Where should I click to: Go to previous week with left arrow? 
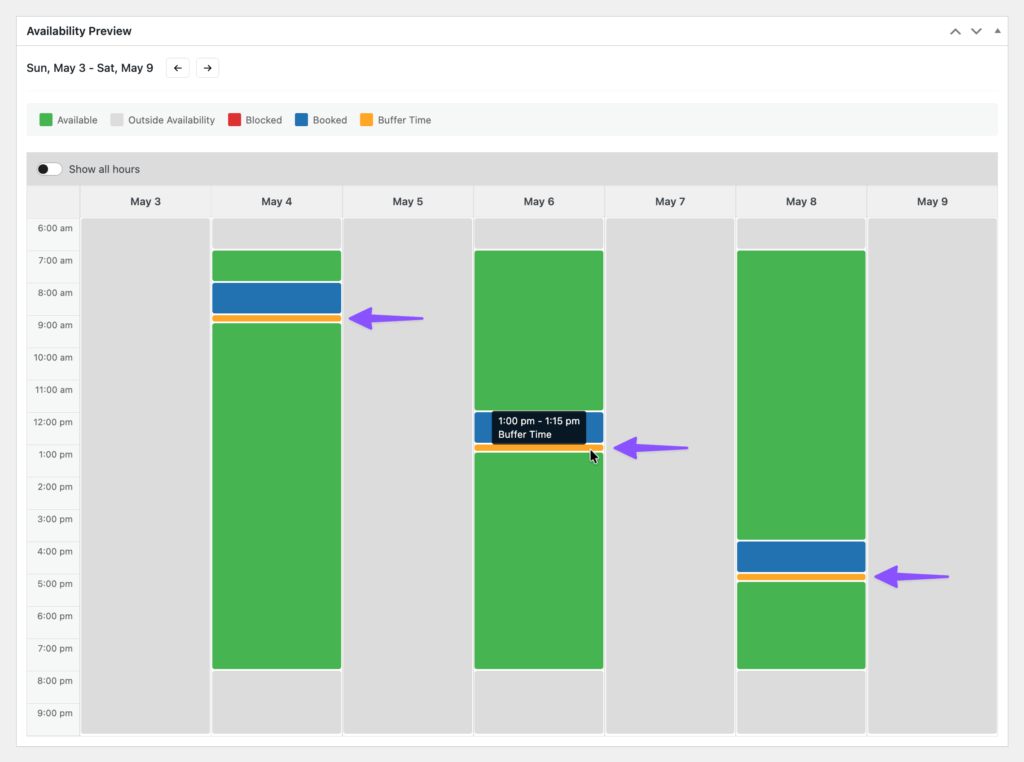[178, 68]
